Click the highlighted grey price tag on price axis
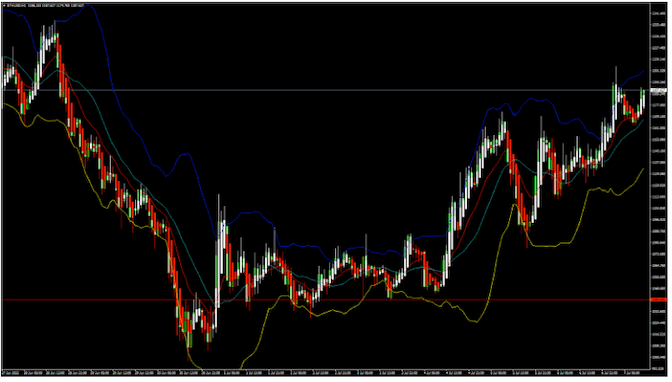 pos(659,90)
